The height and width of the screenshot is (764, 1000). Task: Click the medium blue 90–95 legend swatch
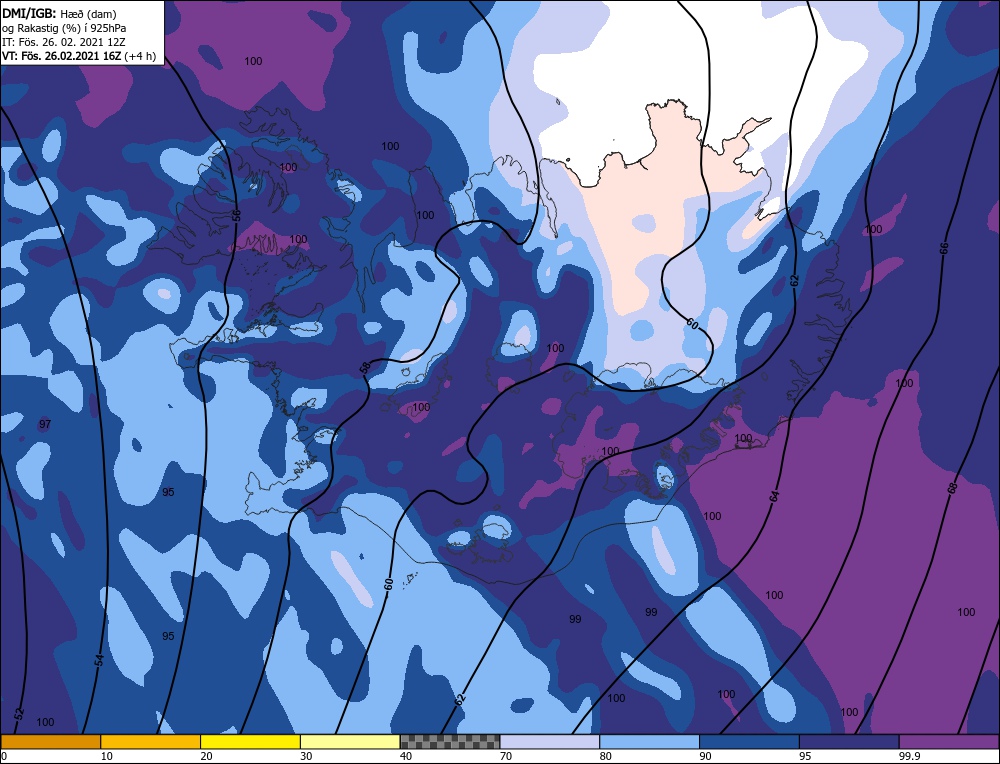pyautogui.click(x=749, y=741)
